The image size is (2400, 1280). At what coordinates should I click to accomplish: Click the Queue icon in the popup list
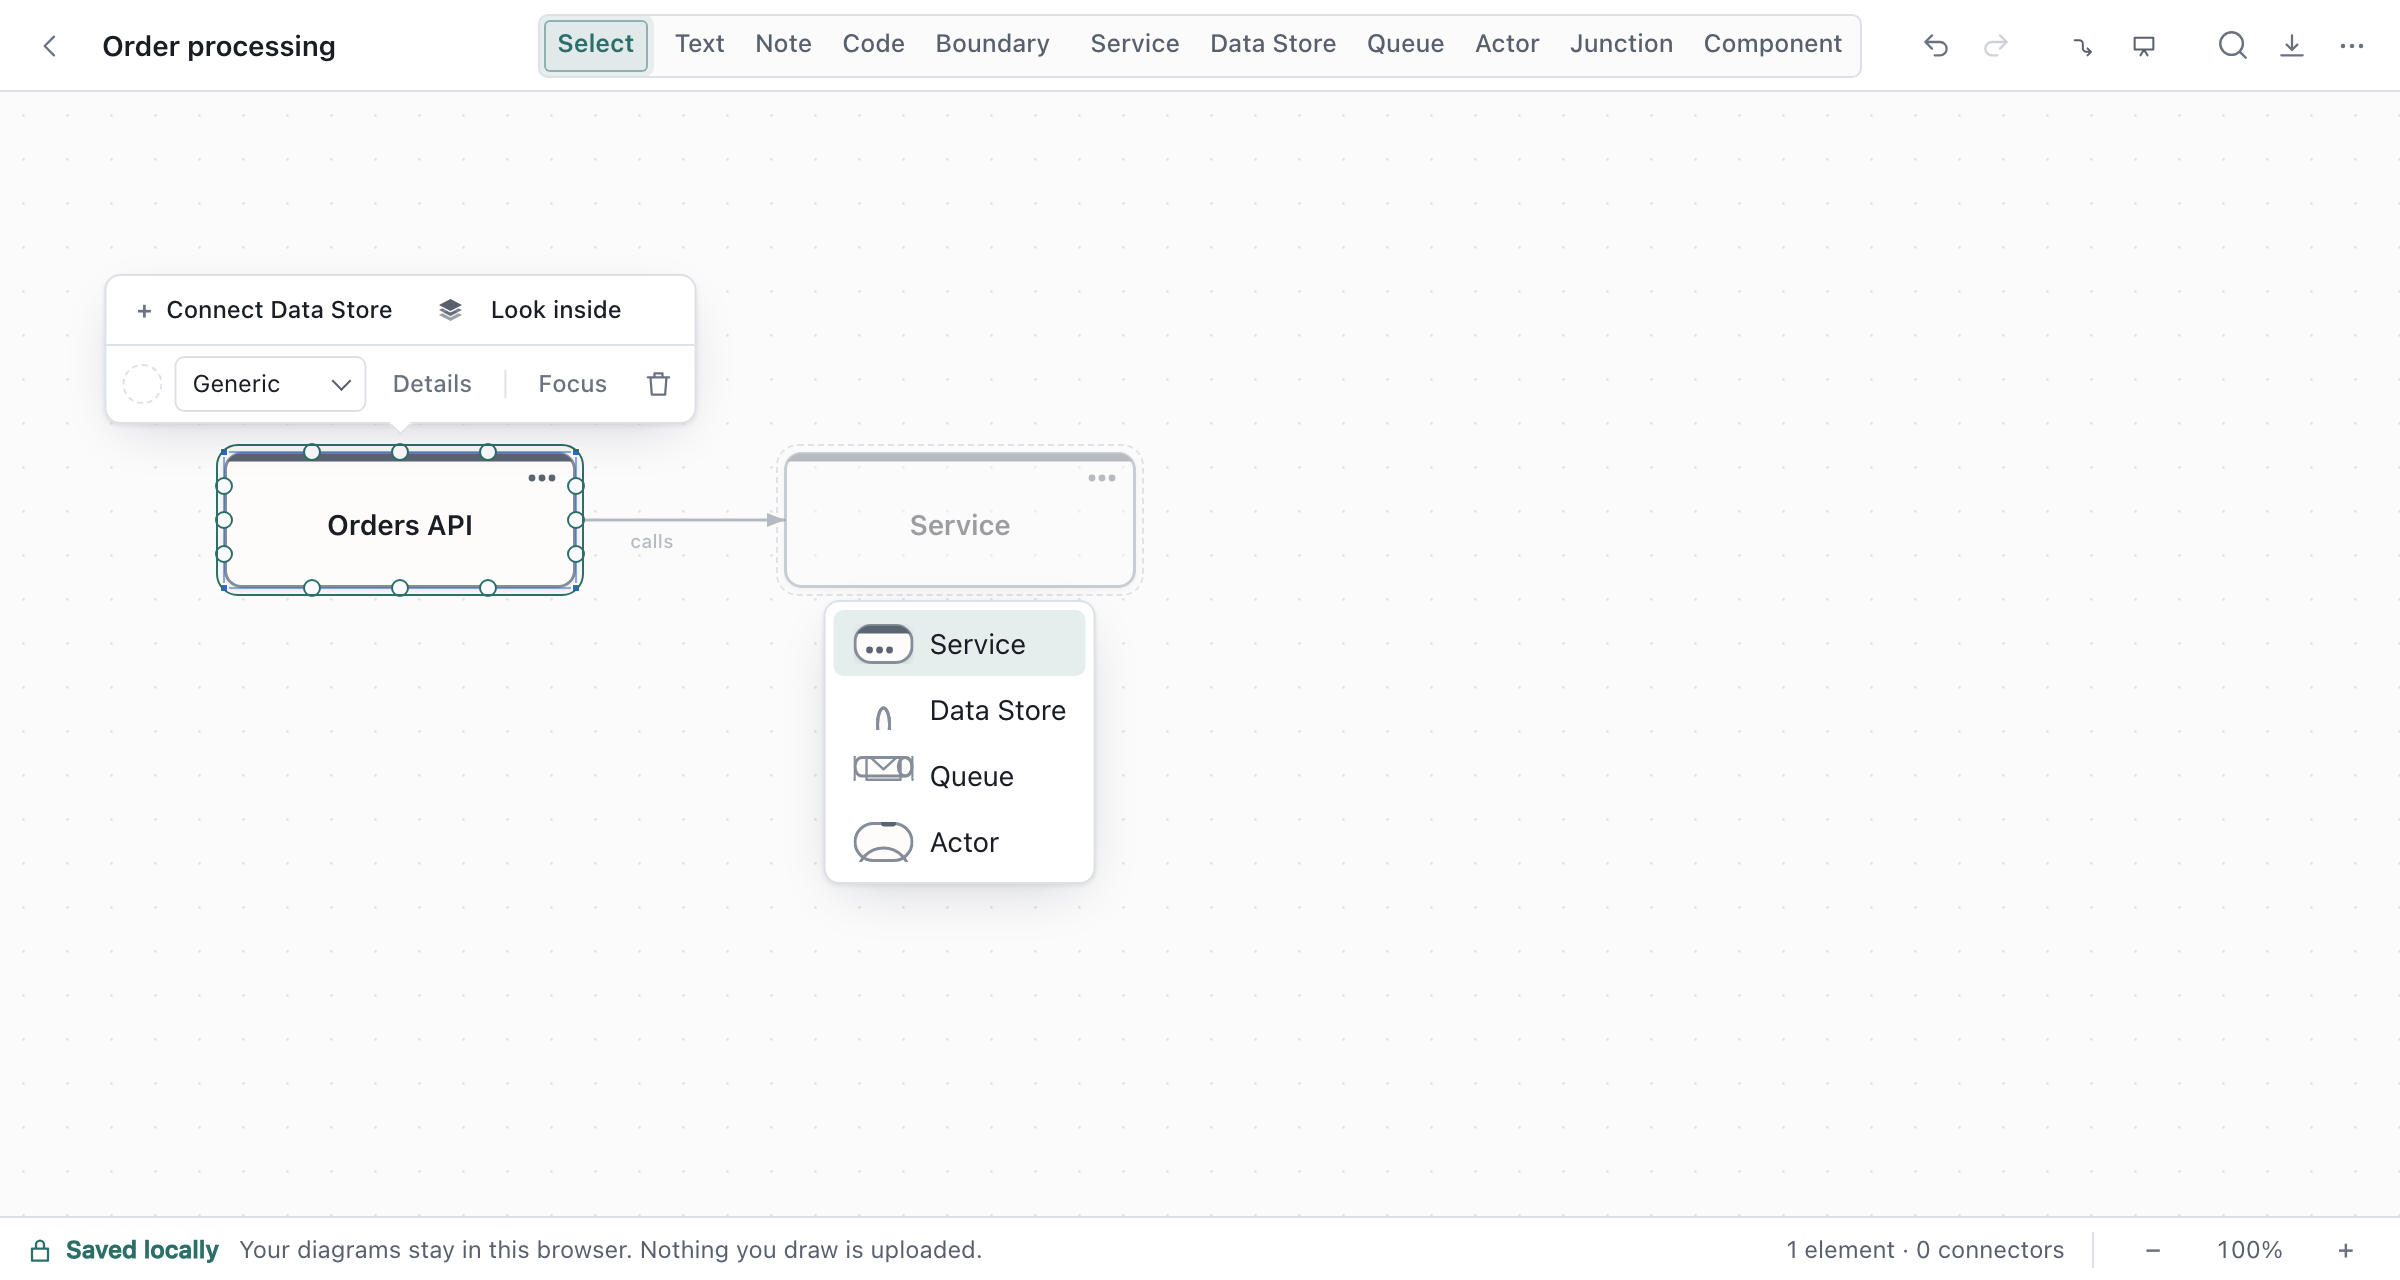(883, 768)
